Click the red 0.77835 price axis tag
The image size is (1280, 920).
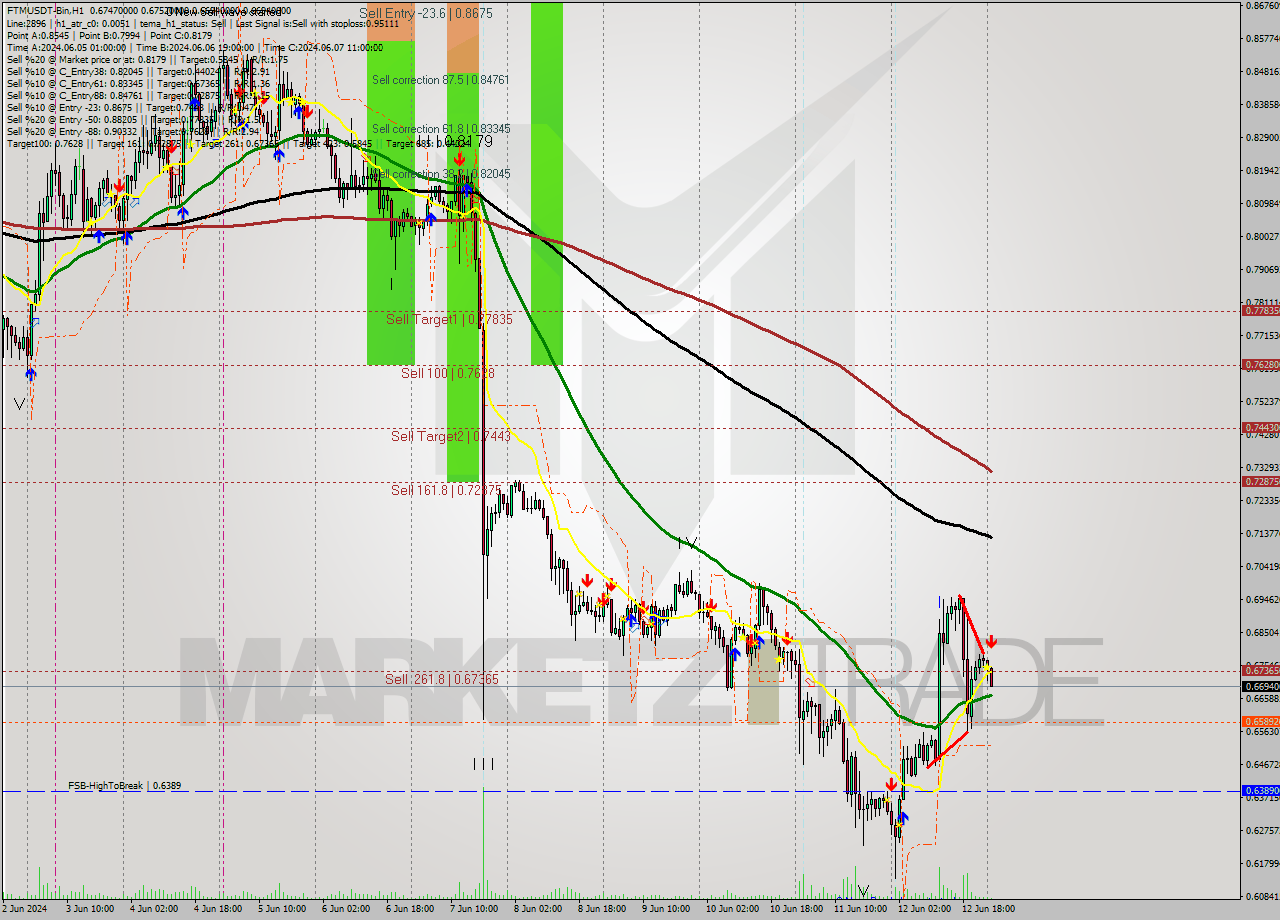(1260, 310)
